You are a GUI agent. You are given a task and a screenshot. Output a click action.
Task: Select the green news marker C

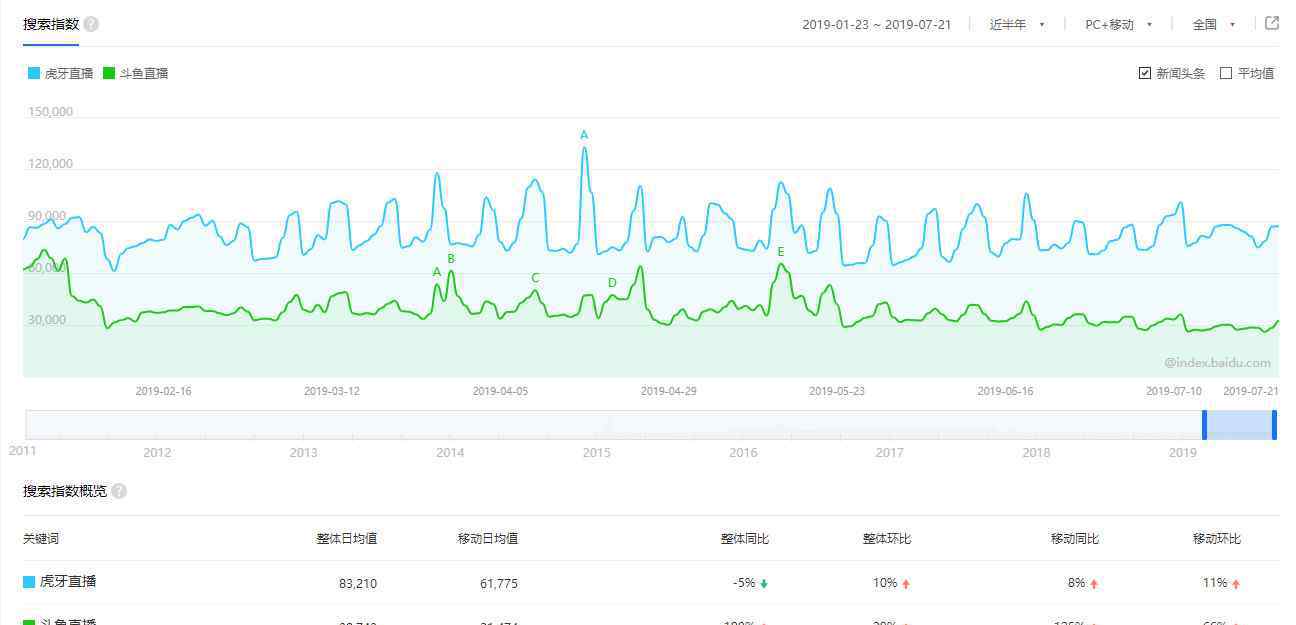535,278
